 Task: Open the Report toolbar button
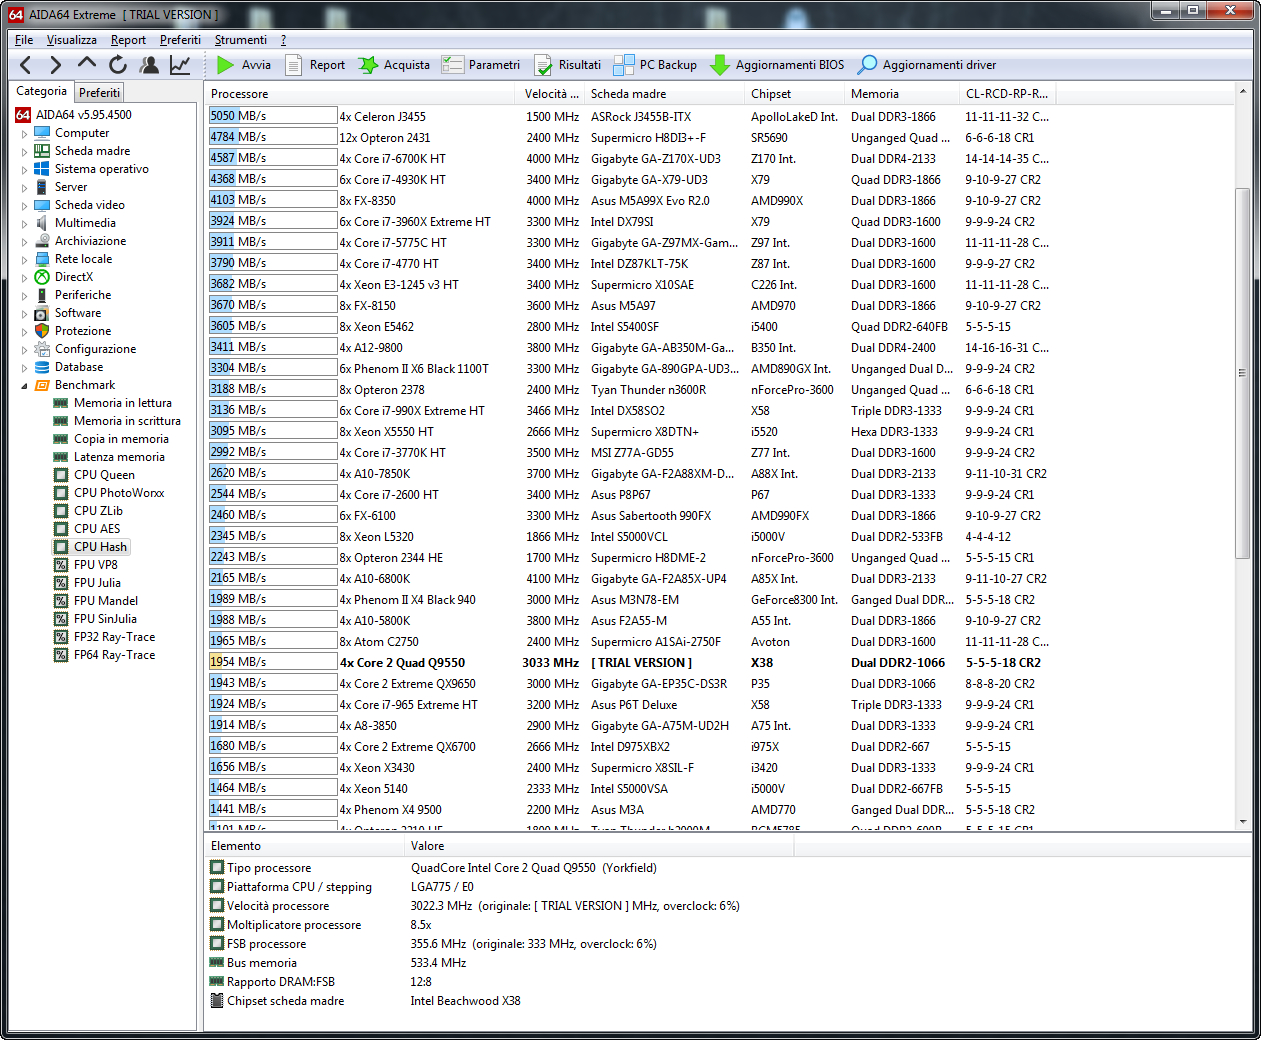[x=315, y=65]
